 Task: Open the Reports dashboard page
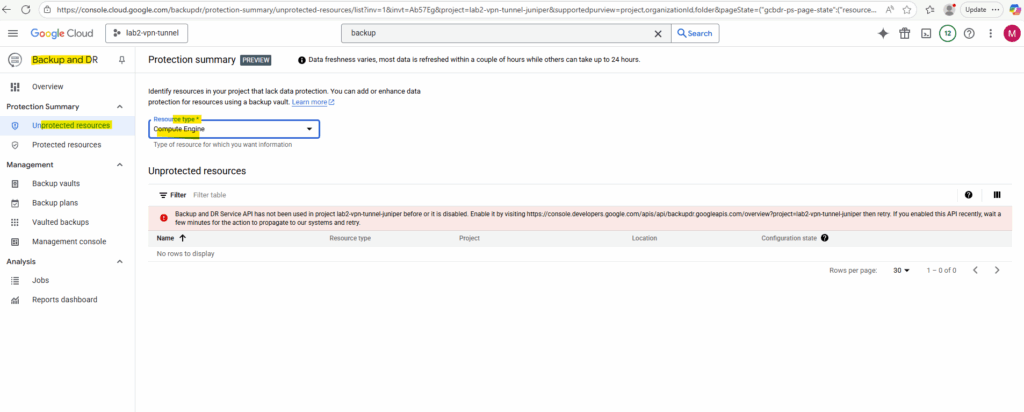coord(64,300)
